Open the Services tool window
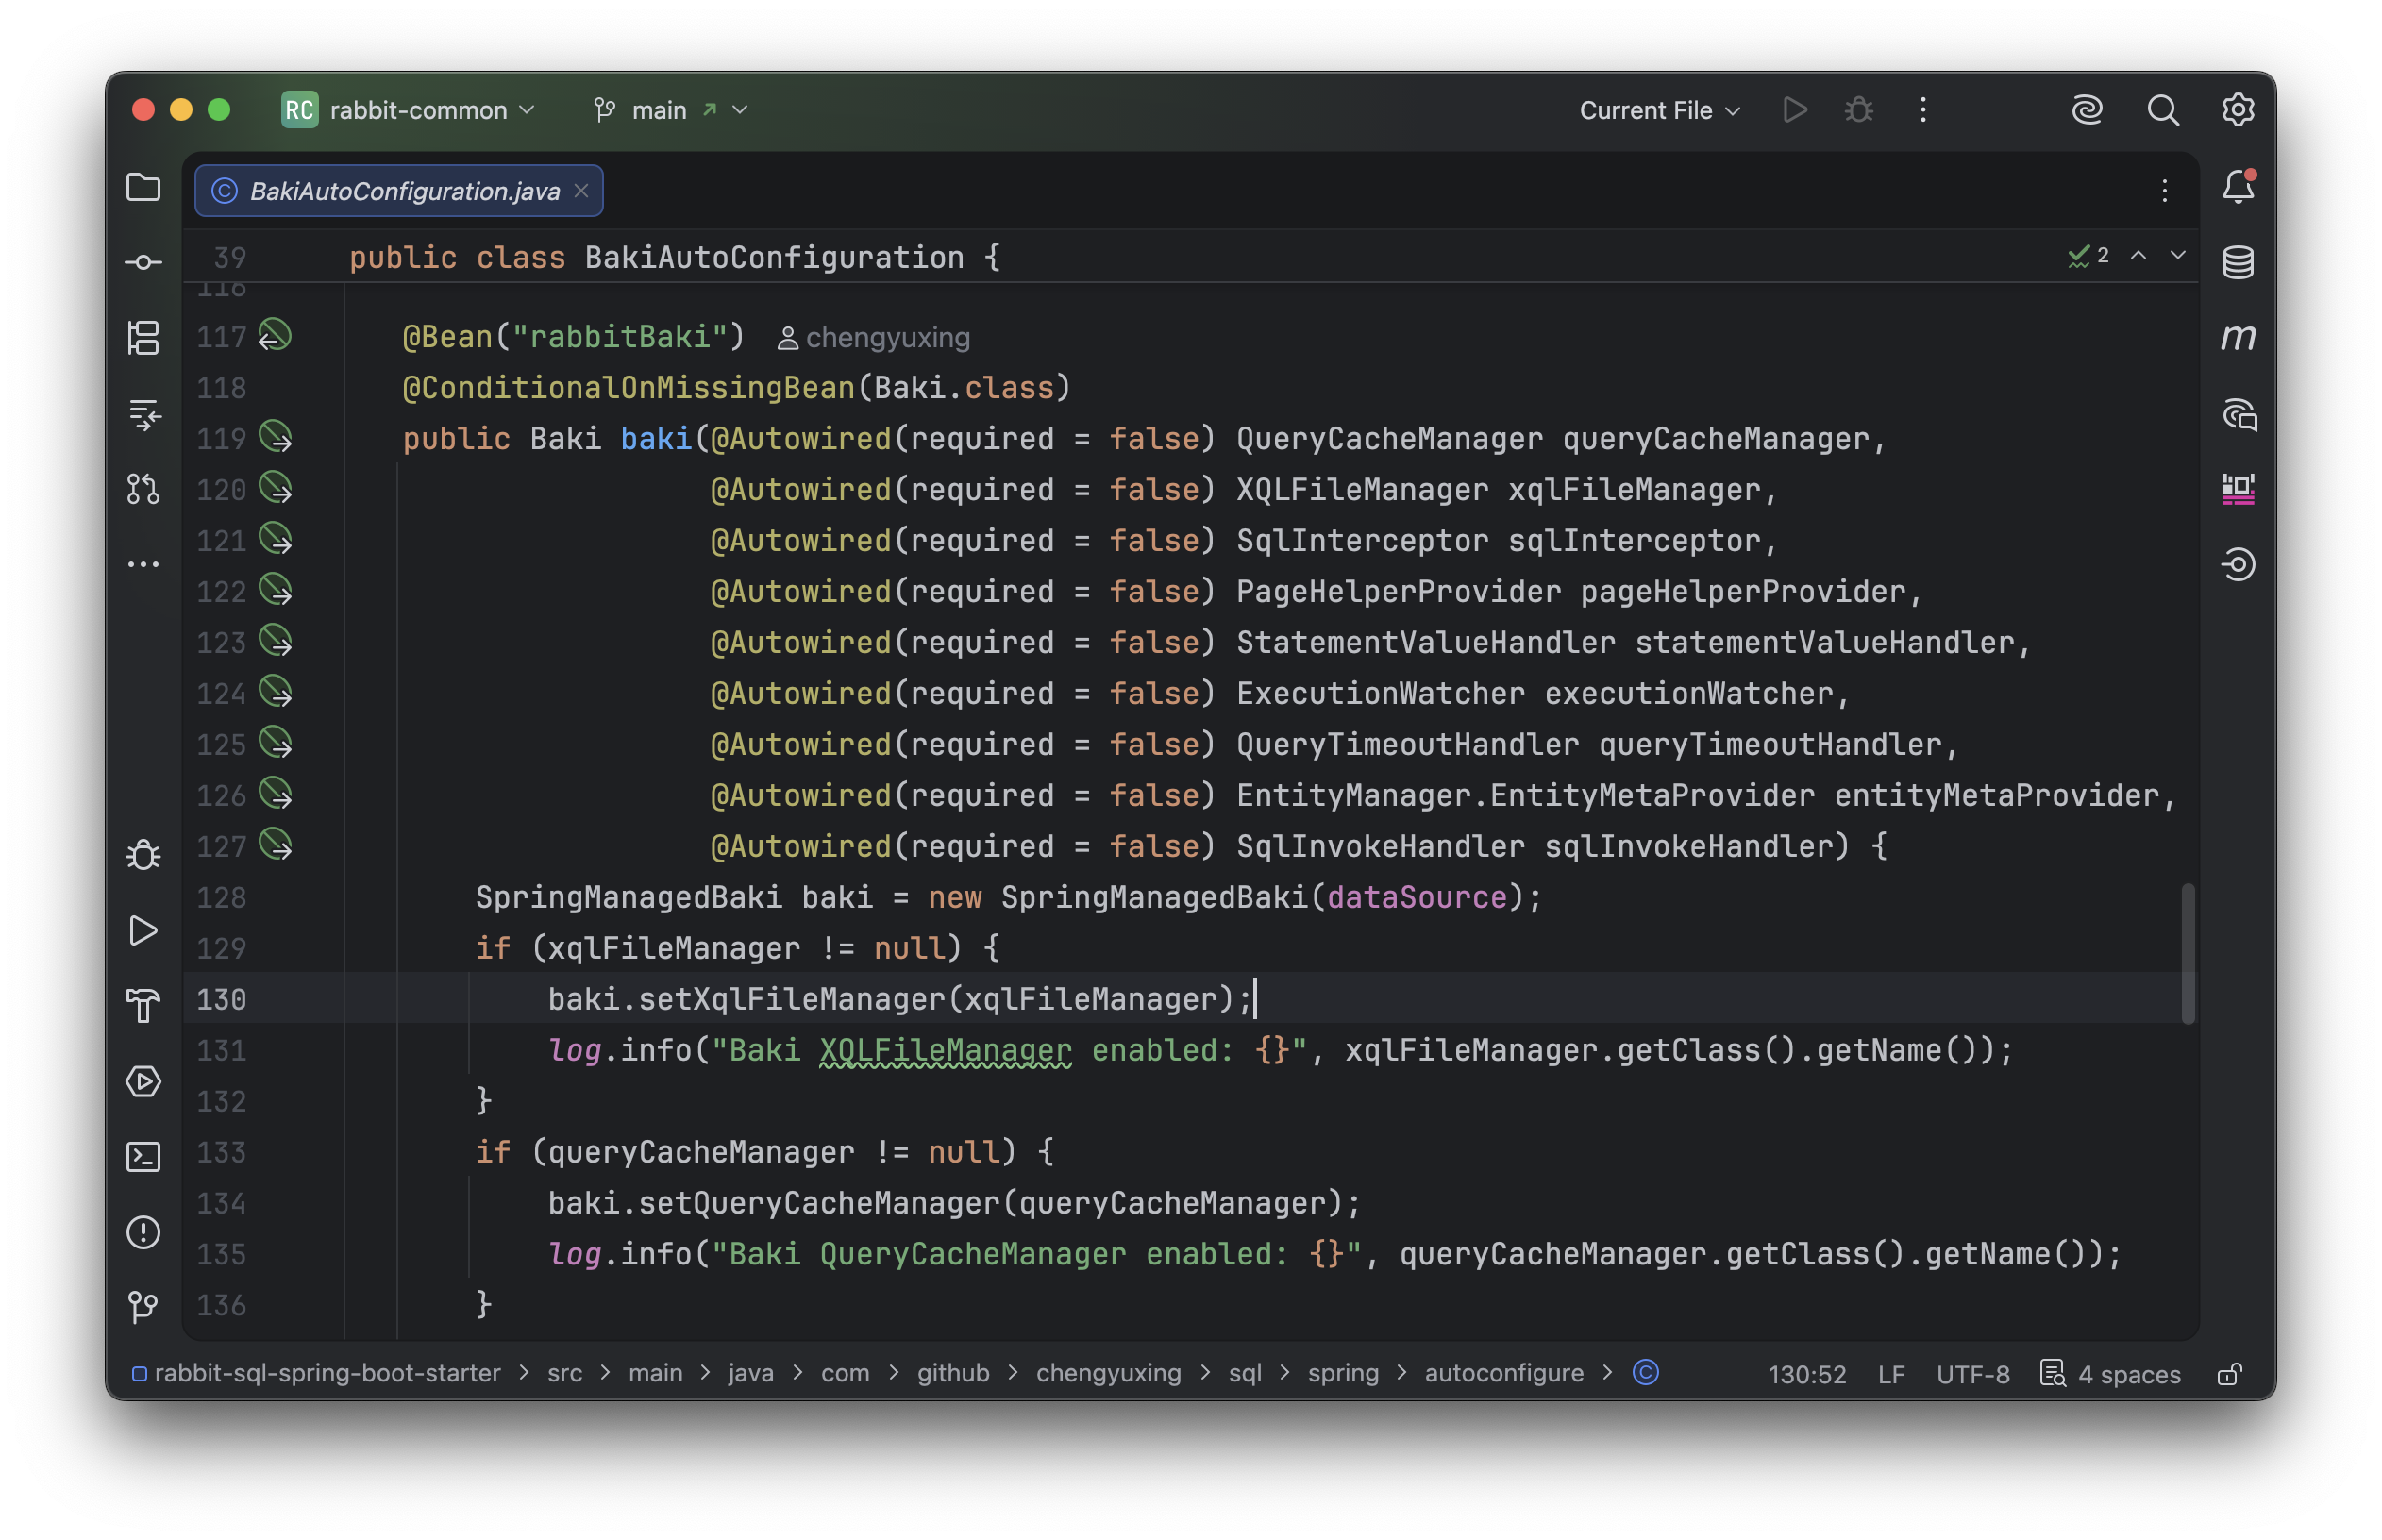 click(144, 1082)
